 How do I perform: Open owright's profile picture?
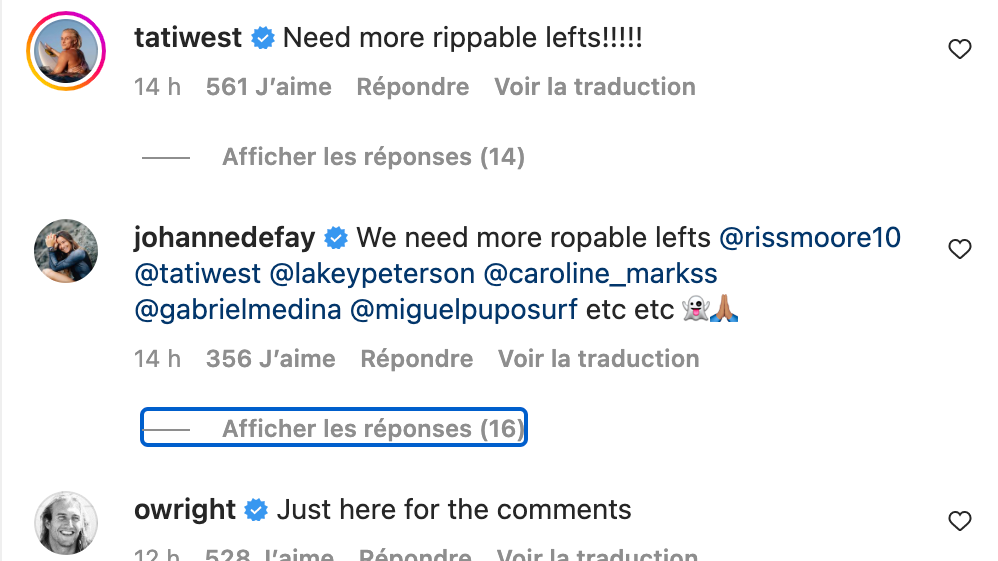67,523
